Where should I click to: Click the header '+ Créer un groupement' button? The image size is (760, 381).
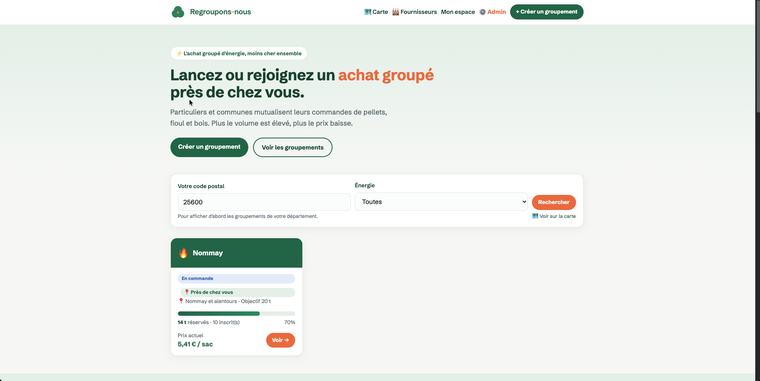(x=546, y=12)
